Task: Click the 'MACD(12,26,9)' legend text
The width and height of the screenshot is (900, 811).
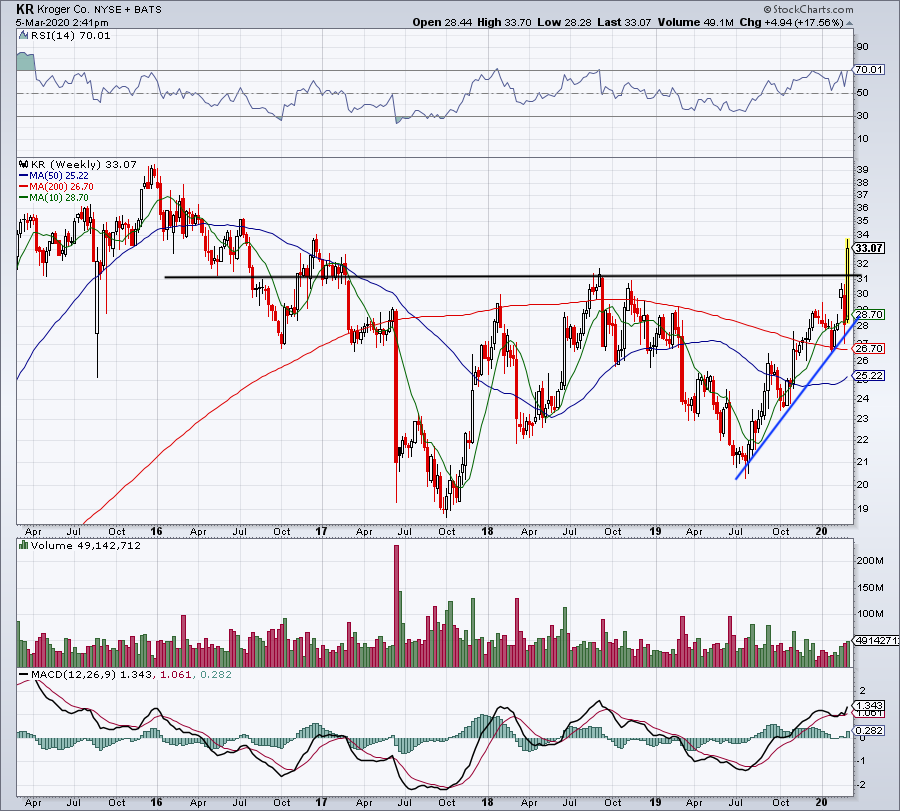Action: (73, 674)
